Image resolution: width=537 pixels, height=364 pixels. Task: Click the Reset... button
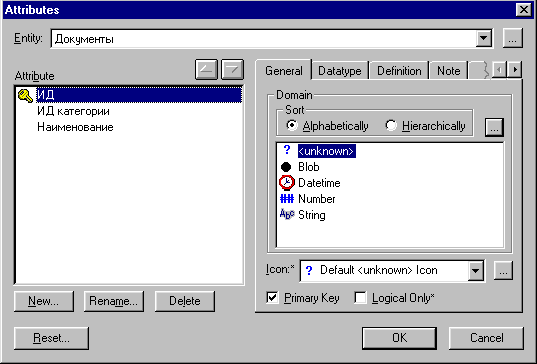tap(51, 338)
